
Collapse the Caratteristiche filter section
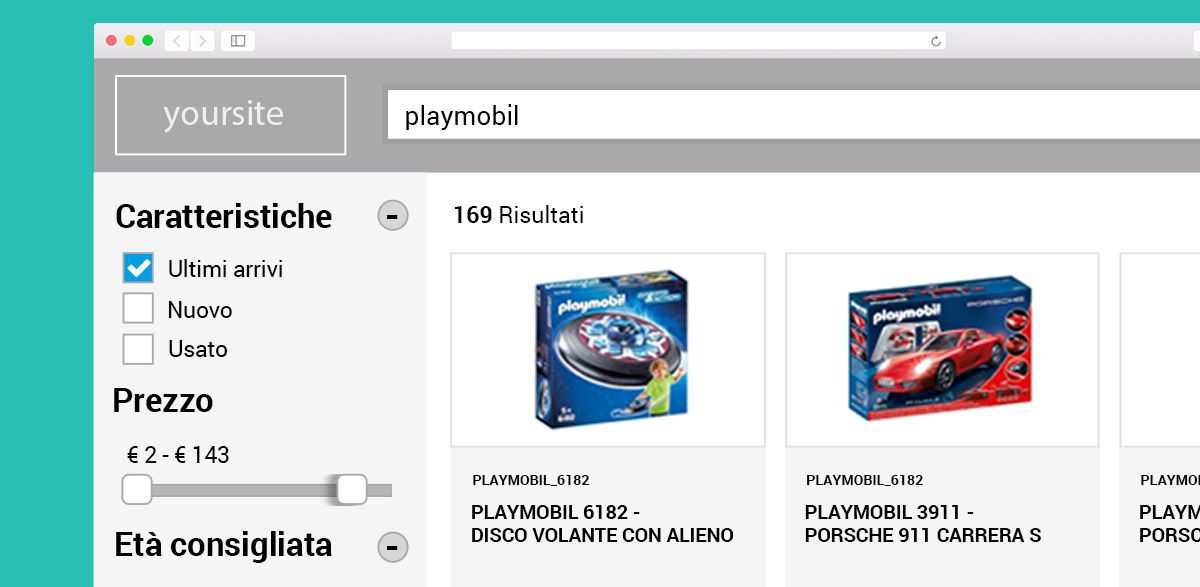392,216
